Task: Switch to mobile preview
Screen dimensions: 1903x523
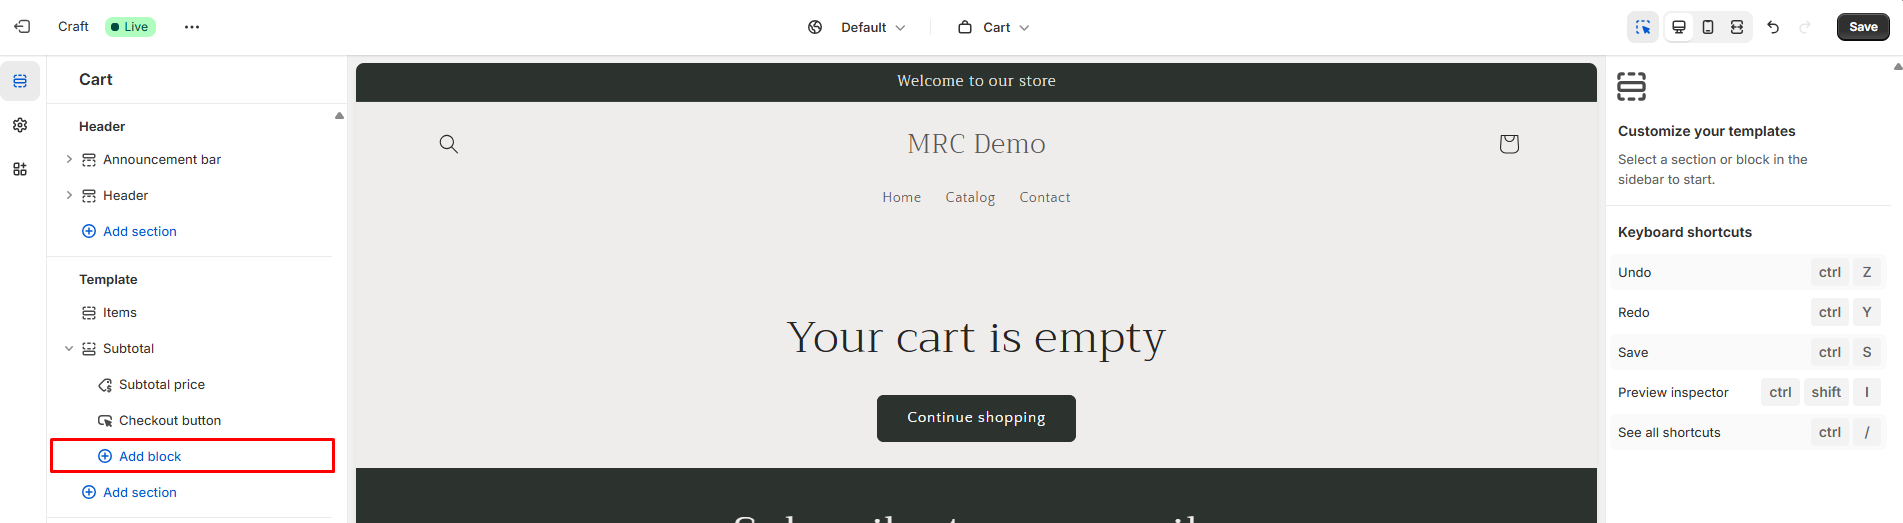Action: (1708, 27)
